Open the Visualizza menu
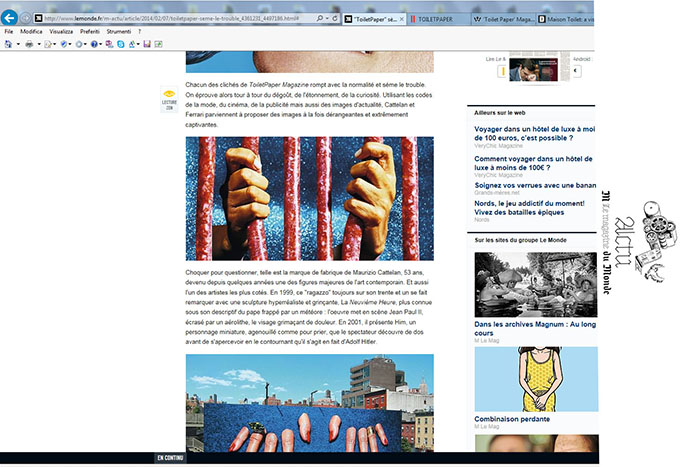680x467 pixels. click(61, 32)
